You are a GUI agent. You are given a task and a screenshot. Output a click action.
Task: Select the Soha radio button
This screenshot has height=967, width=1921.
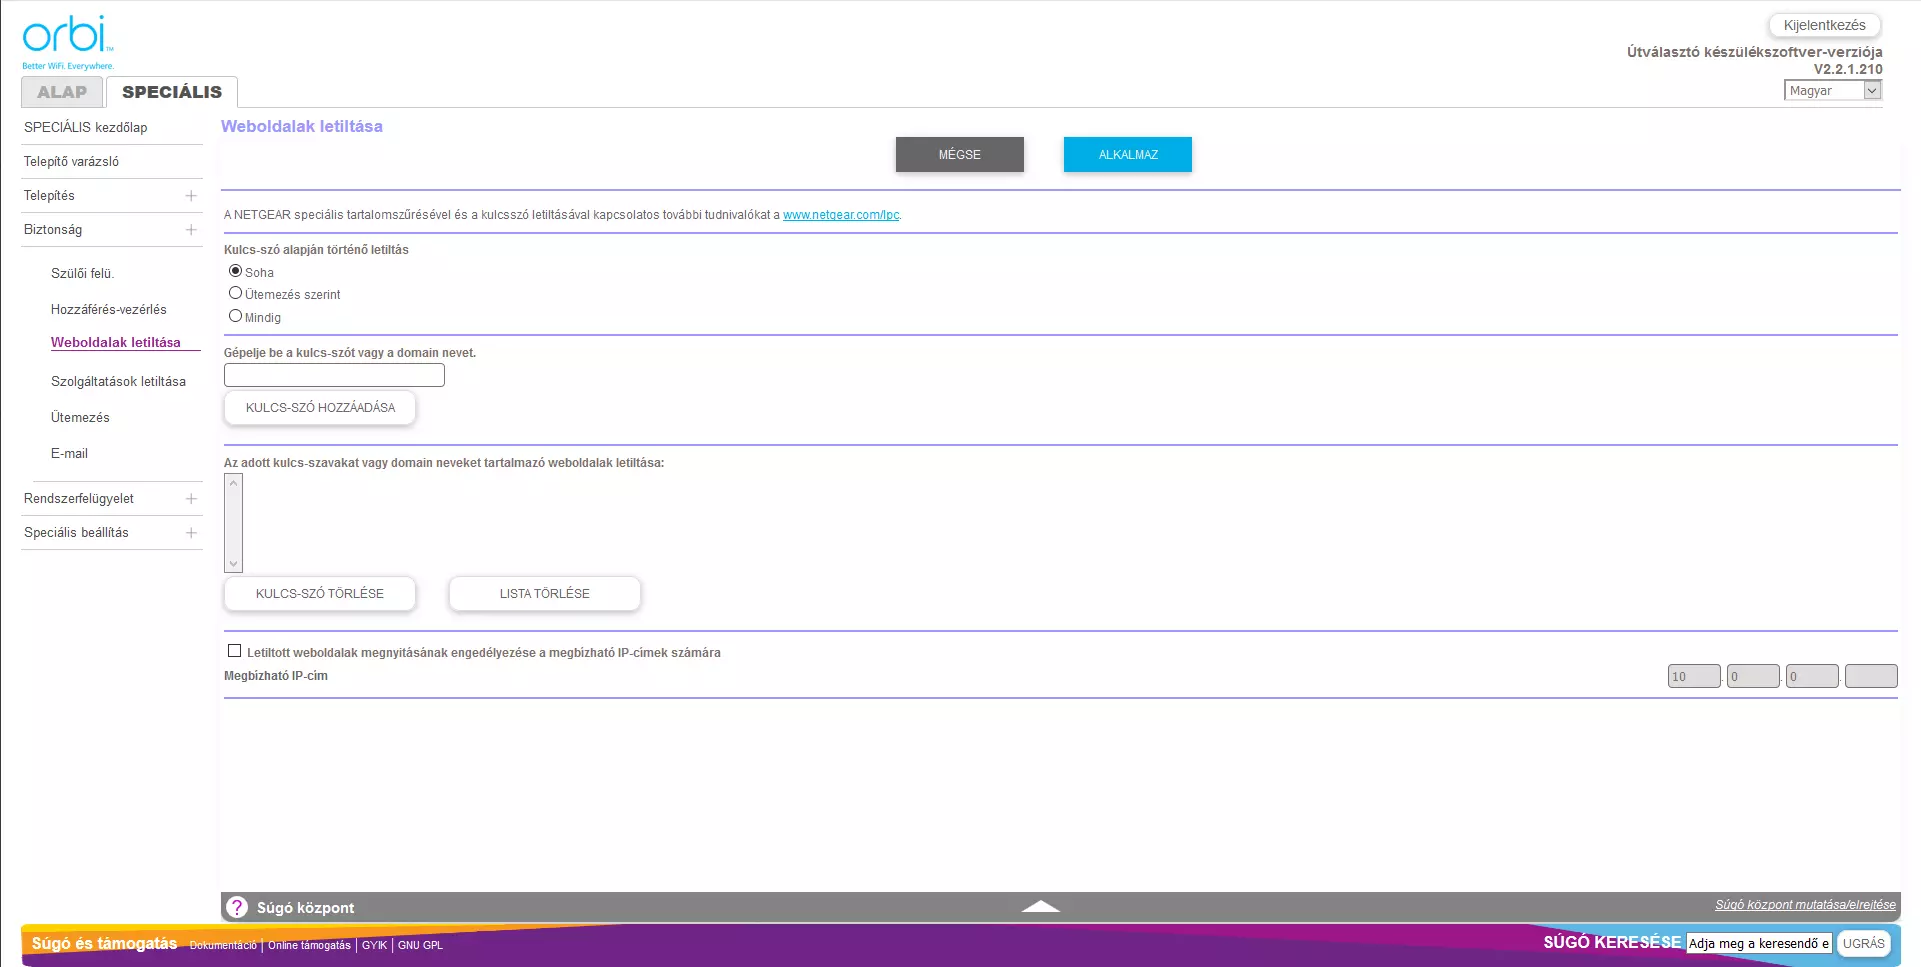[x=236, y=271]
